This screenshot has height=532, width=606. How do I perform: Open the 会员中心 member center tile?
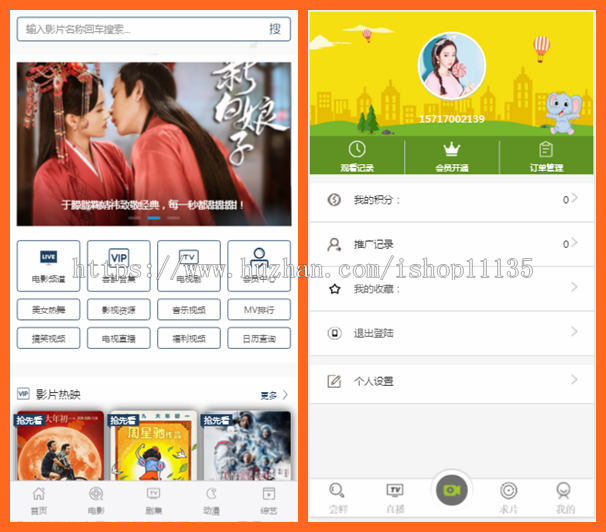coord(259,266)
